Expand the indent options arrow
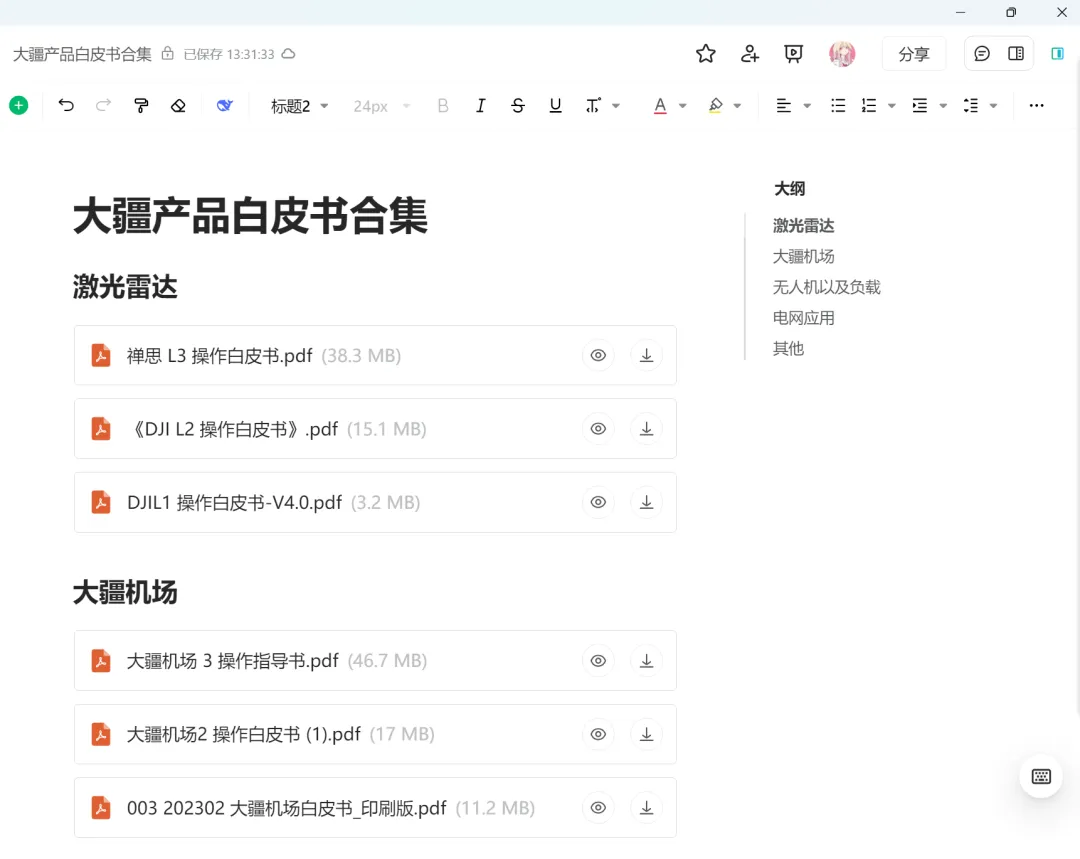The image size is (1080, 859). pos(943,106)
